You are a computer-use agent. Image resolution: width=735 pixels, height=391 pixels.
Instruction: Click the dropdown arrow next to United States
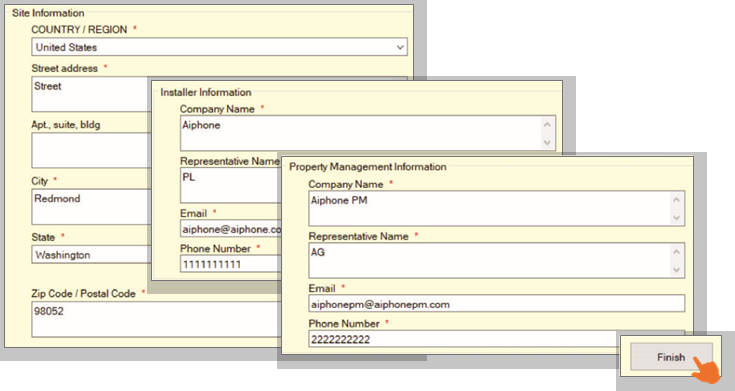(400, 47)
